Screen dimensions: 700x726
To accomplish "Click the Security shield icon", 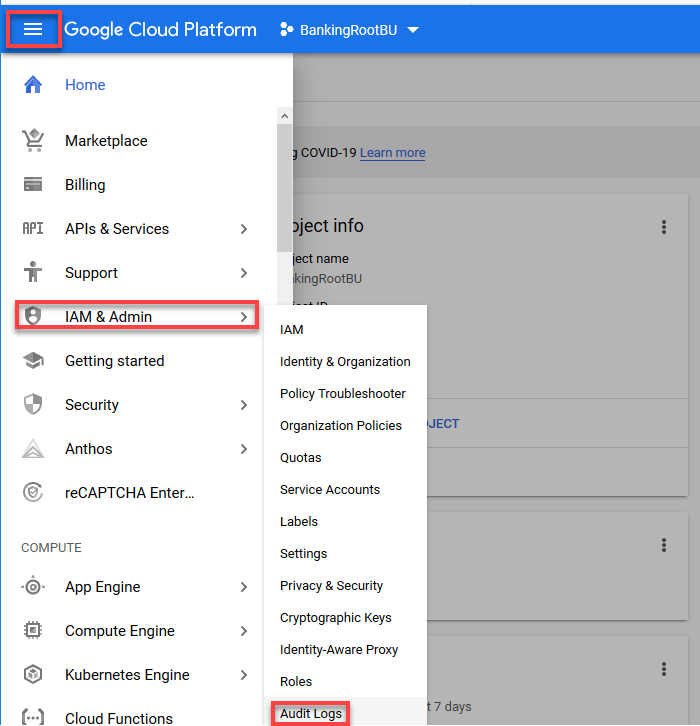I will coord(33,404).
